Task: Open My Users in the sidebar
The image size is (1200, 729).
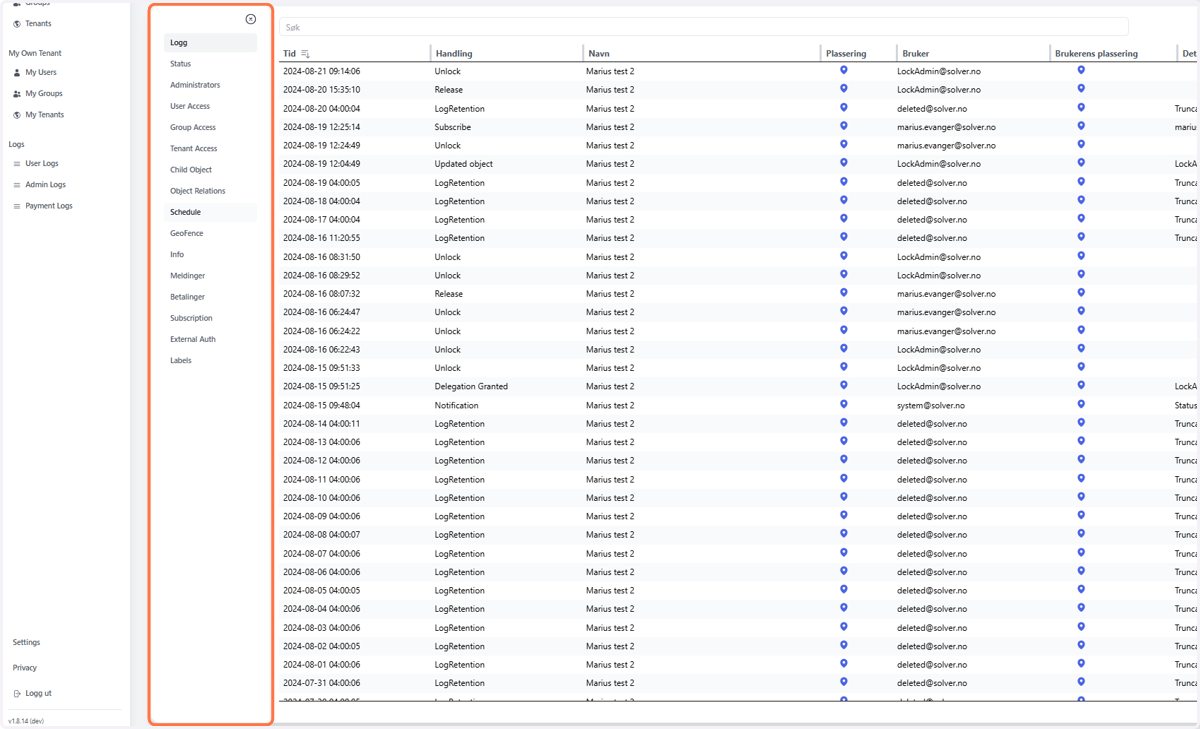Action: click(41, 73)
